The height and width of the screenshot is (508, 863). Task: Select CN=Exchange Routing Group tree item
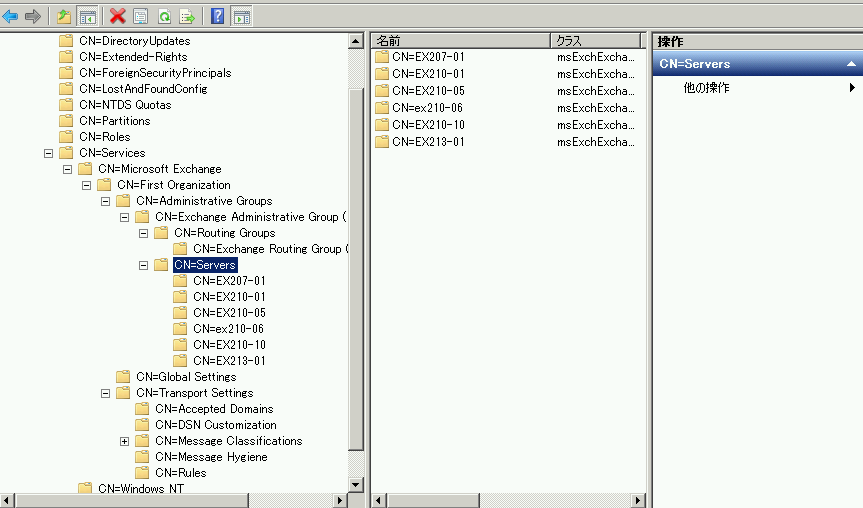coord(270,249)
